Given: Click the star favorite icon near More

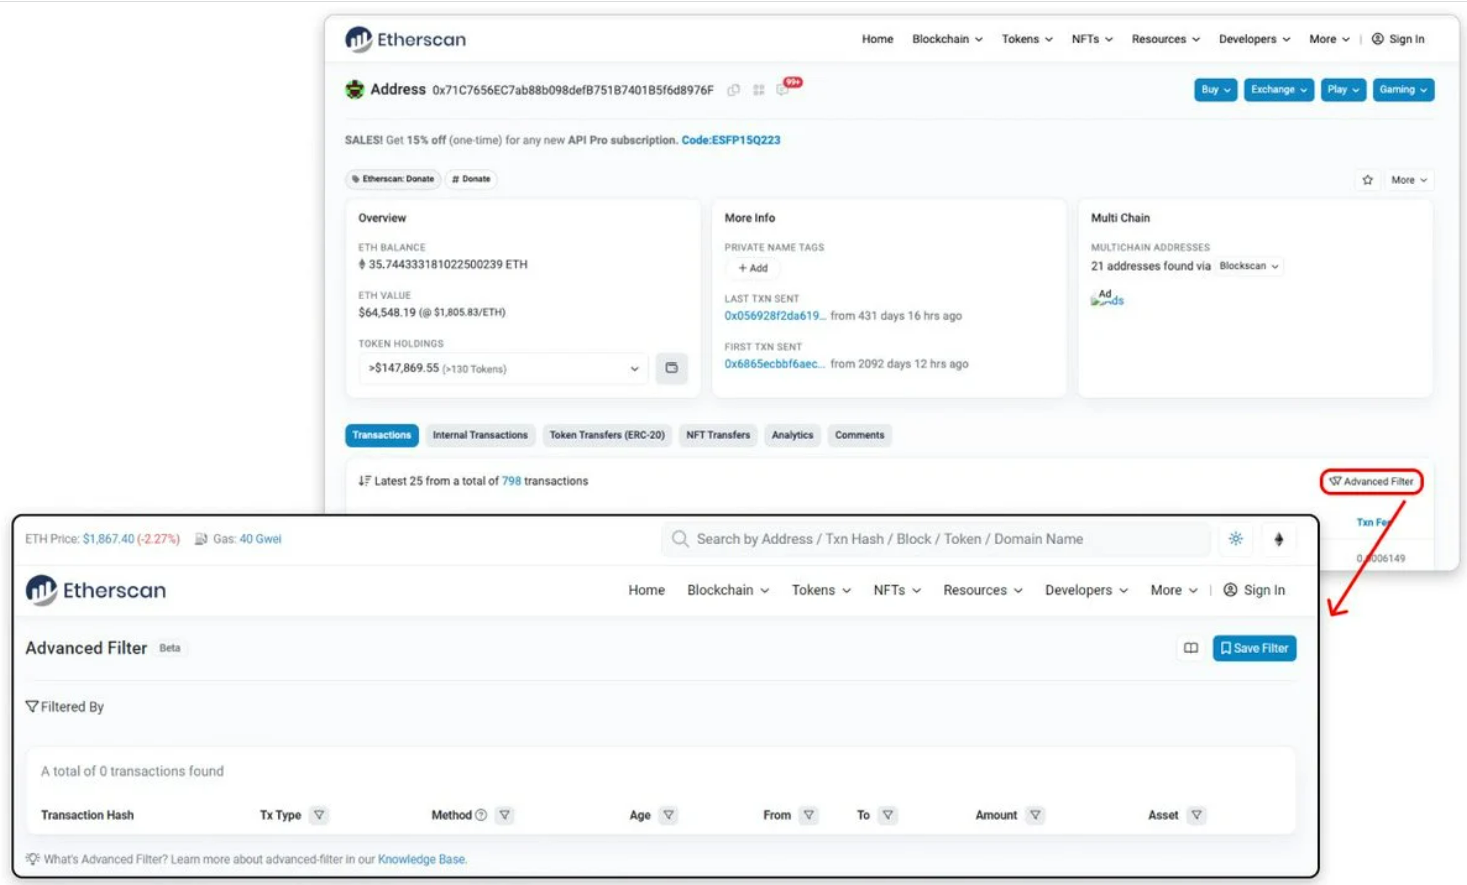Looking at the screenshot, I should click(x=1366, y=180).
